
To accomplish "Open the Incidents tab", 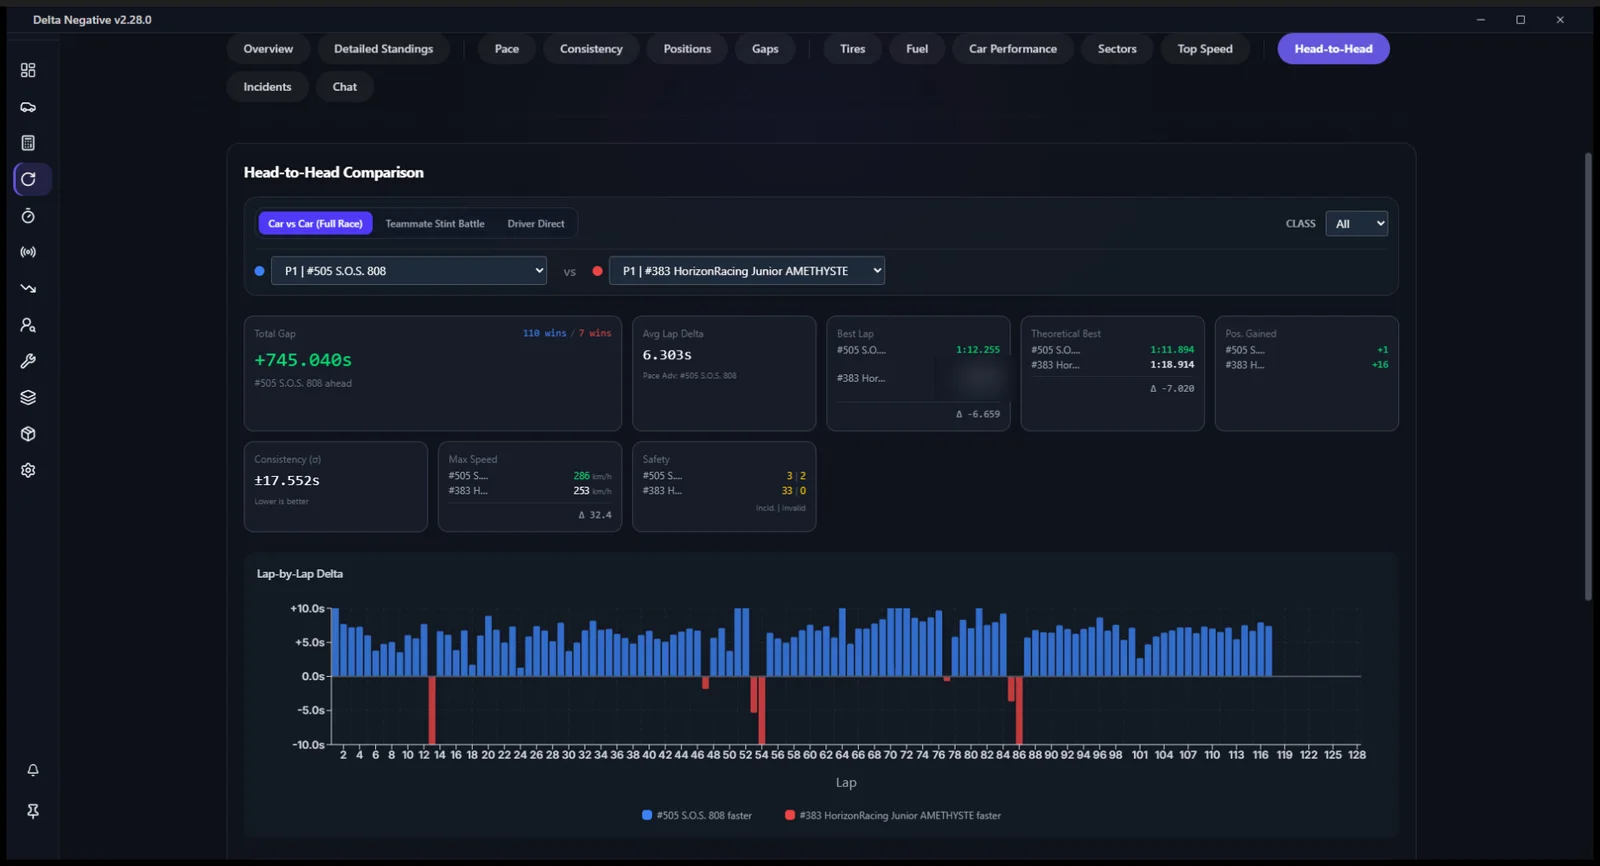I will 267,87.
